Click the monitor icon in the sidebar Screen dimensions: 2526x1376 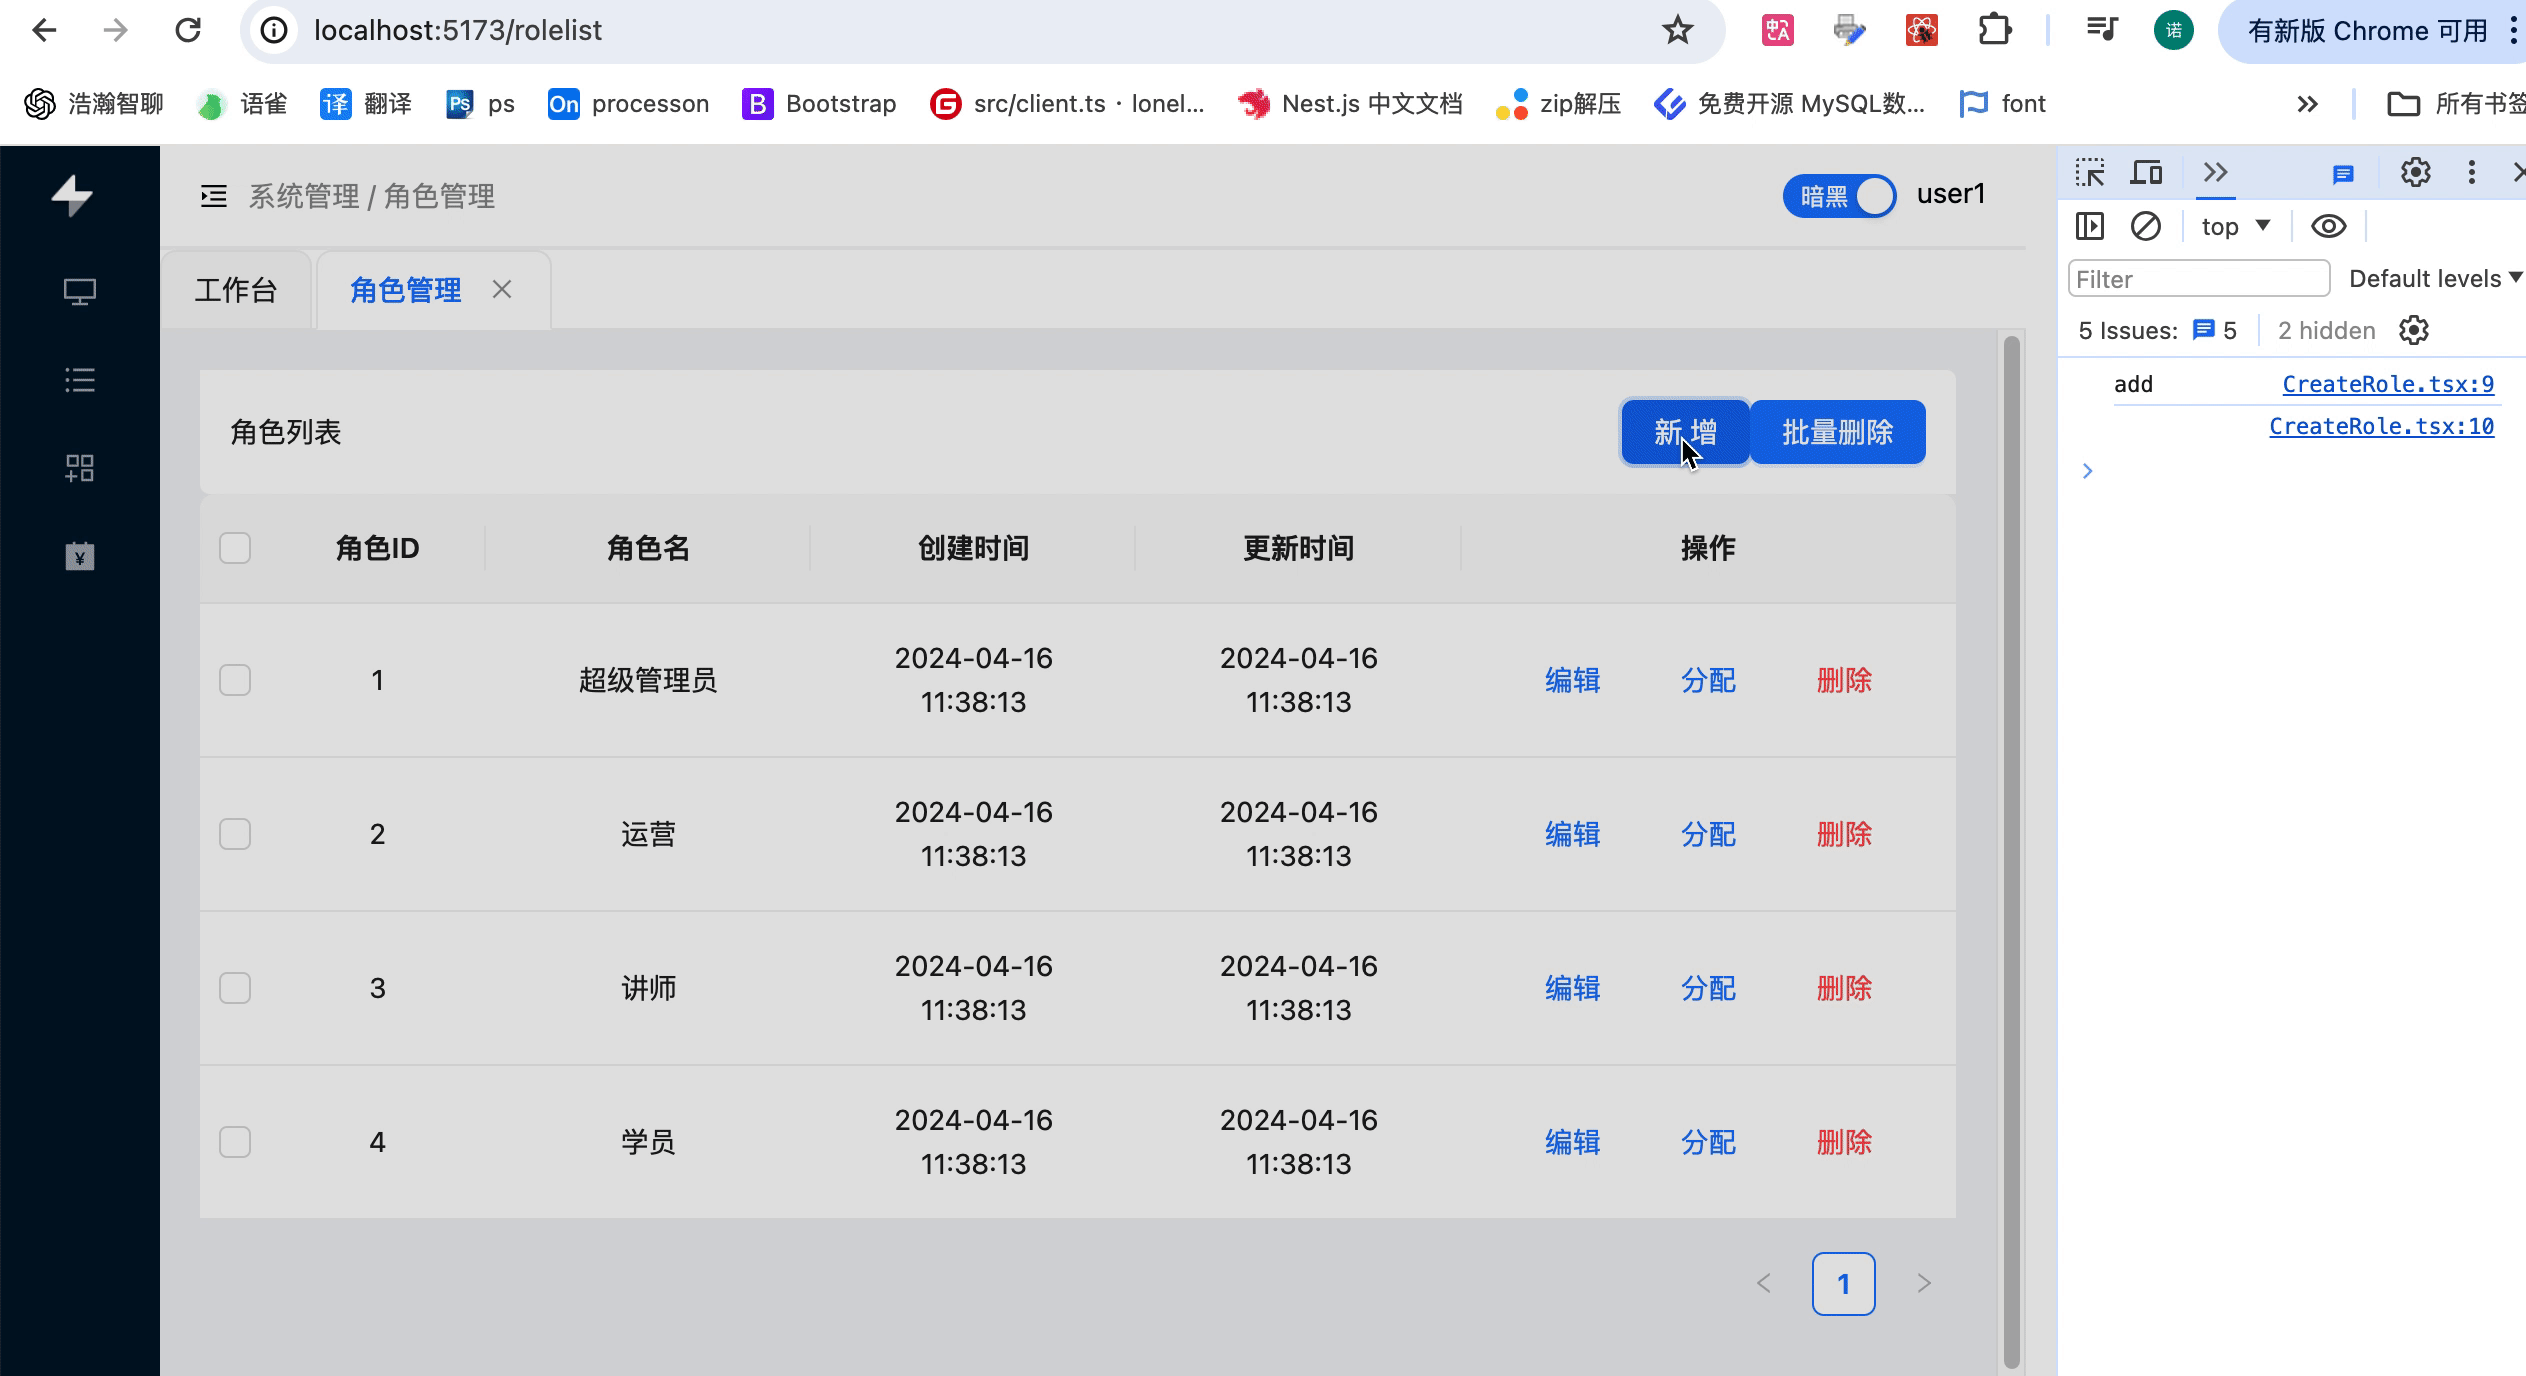coord(79,292)
